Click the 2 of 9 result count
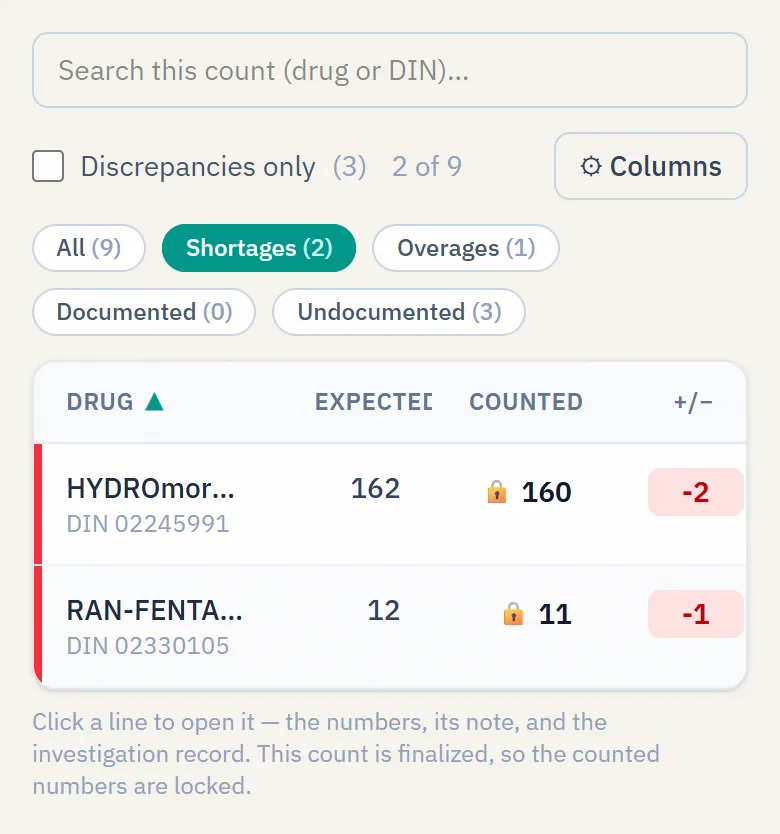 [427, 166]
